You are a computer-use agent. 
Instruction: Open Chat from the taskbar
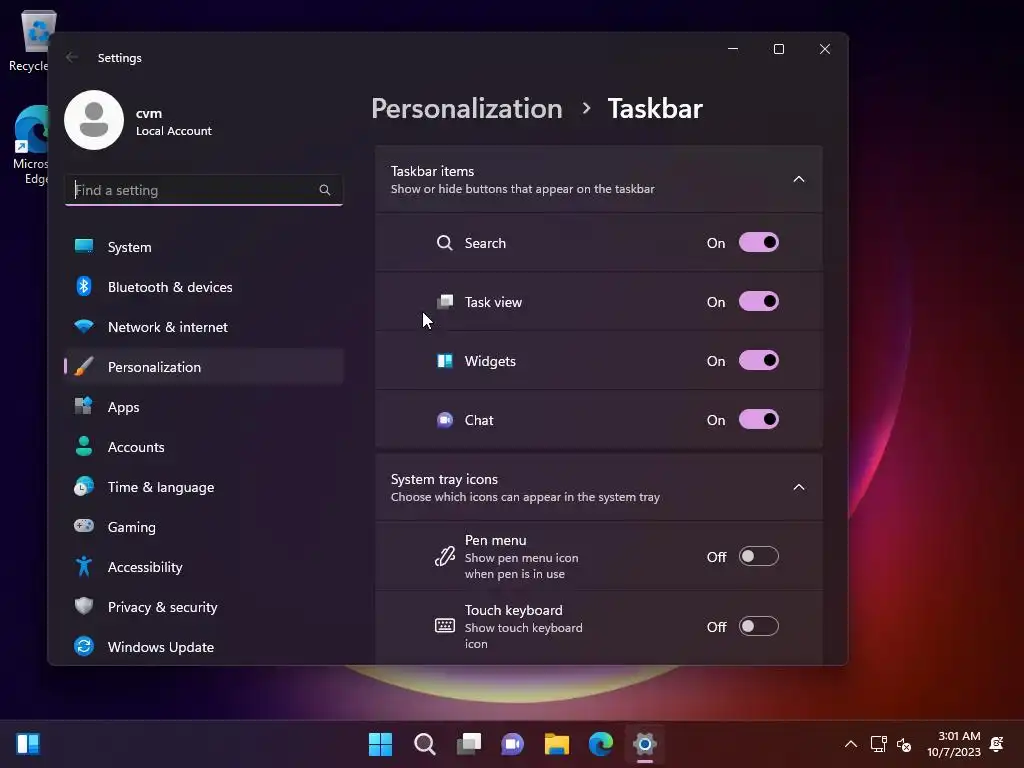513,744
